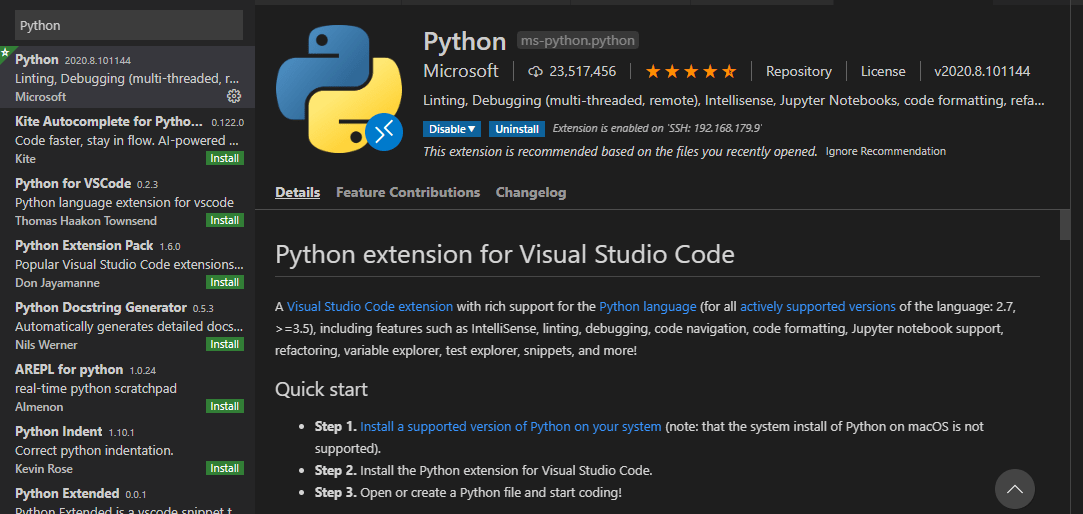
Task: Install Python Indent extension
Action: [x=224, y=468]
